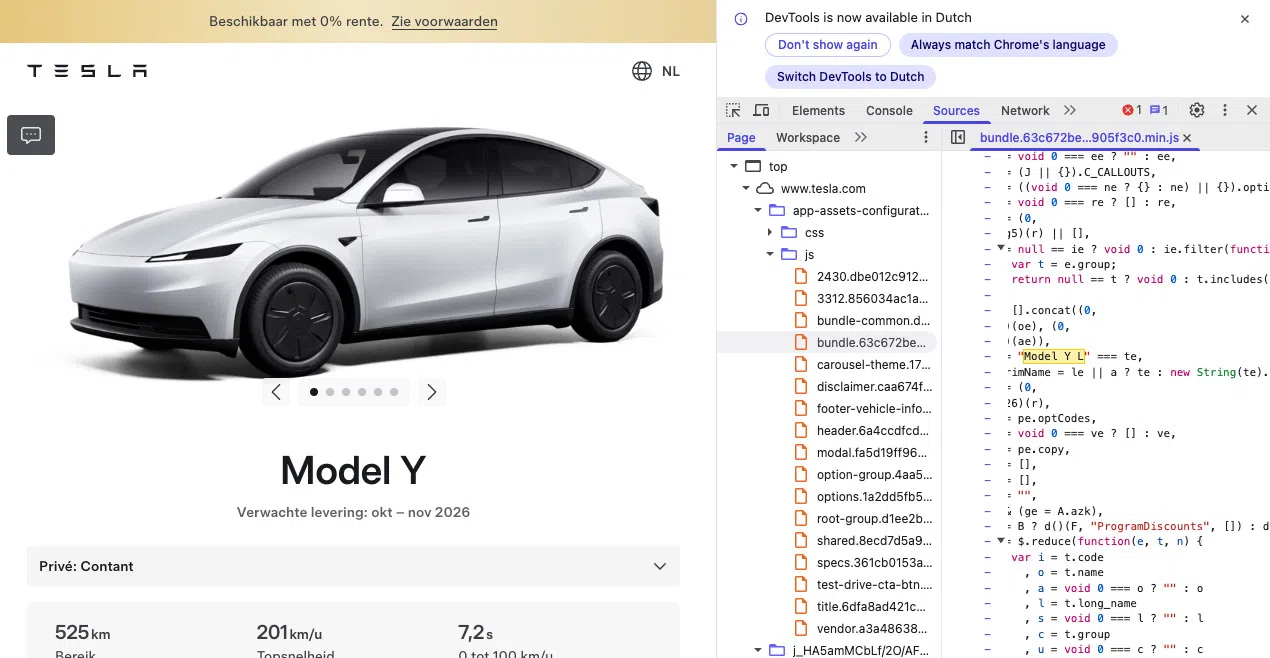The width and height of the screenshot is (1270, 658).
Task: Collapse the app-assets-configurat folder
Action: 758,210
